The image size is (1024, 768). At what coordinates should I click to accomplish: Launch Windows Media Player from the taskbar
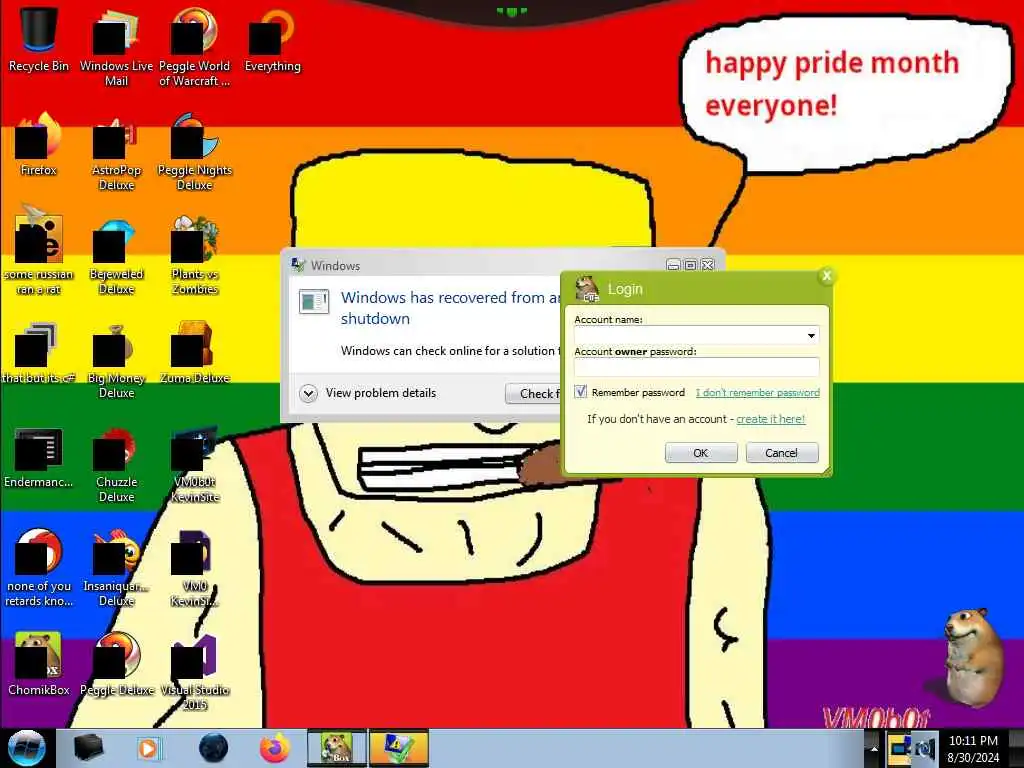point(148,748)
